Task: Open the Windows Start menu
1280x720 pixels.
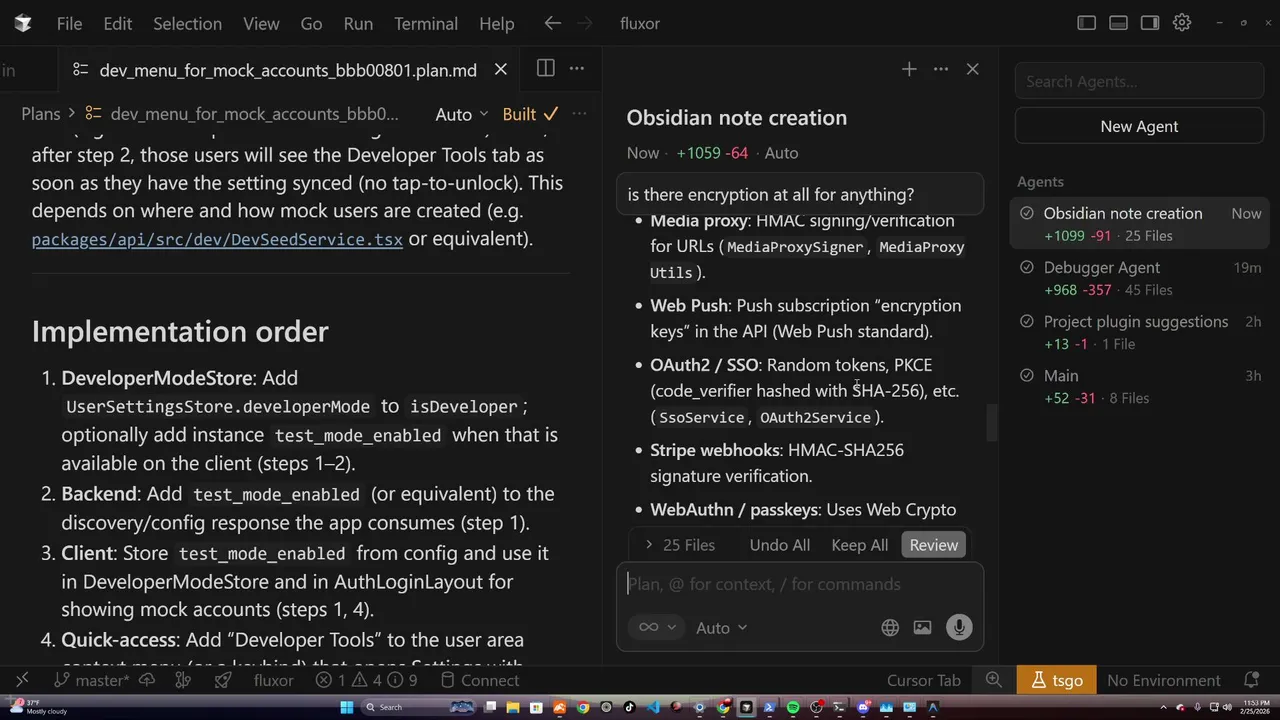Action: 347,707
